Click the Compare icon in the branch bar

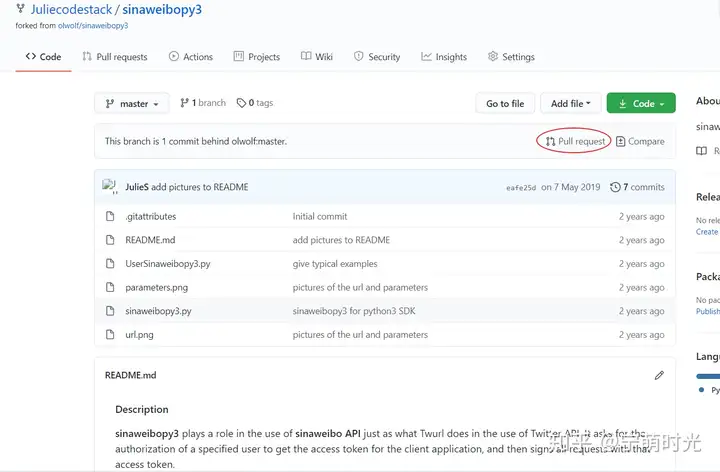point(620,141)
